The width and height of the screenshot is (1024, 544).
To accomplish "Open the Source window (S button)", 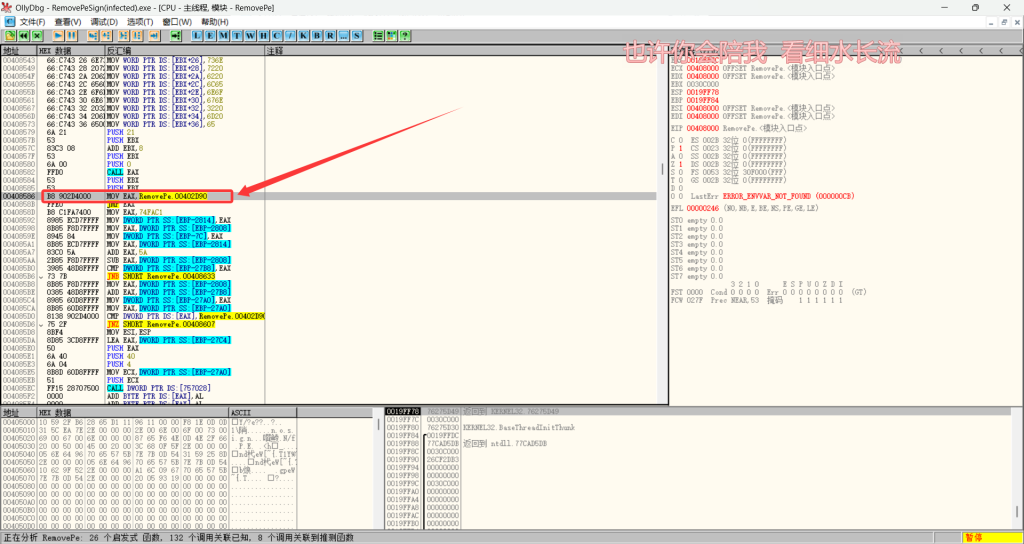I will pyautogui.click(x=356, y=36).
